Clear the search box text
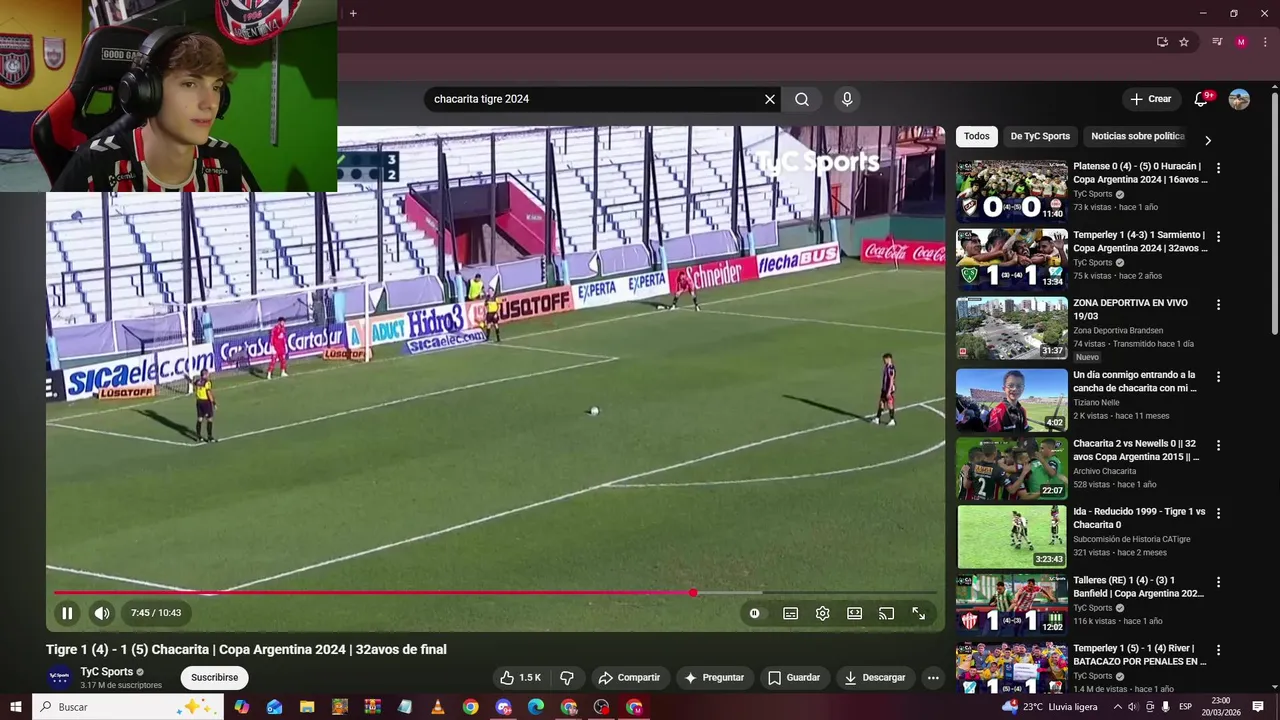The image size is (1280, 720). [x=770, y=99]
